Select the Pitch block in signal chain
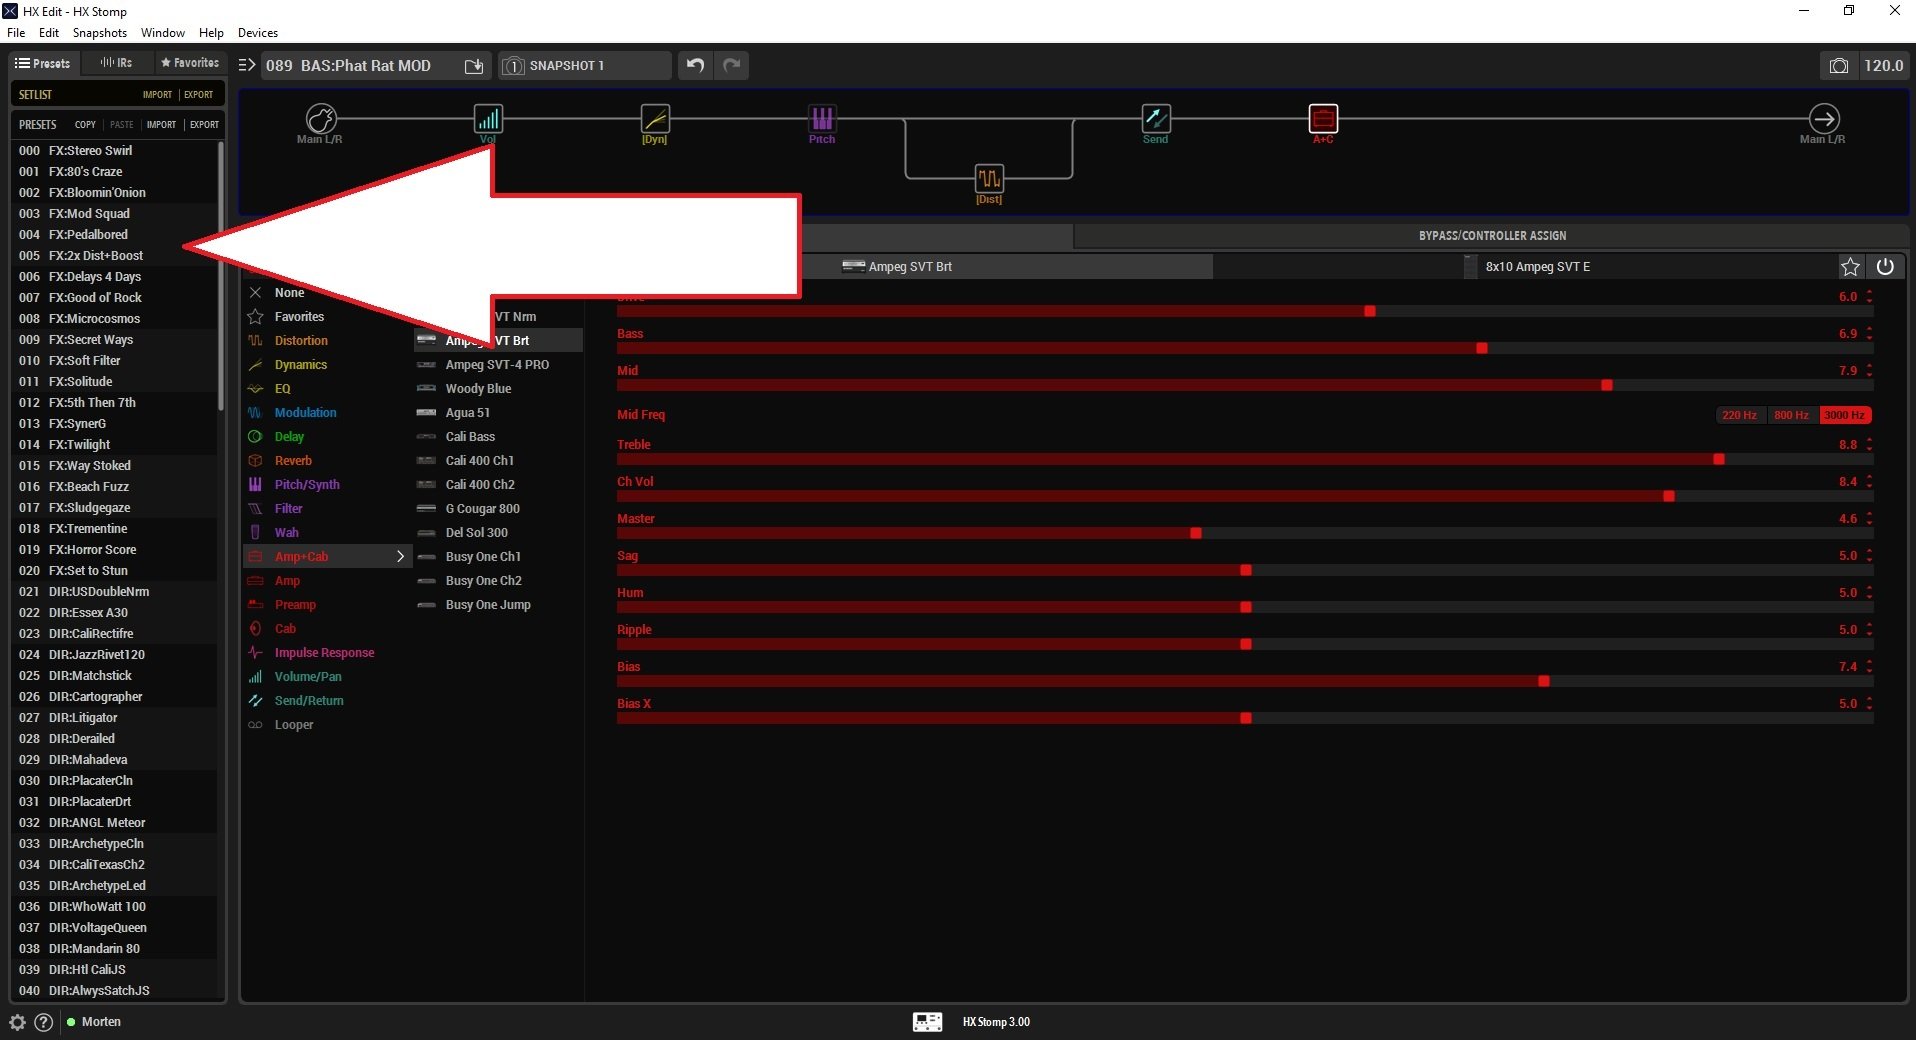Image resolution: width=1916 pixels, height=1040 pixels. (822, 119)
